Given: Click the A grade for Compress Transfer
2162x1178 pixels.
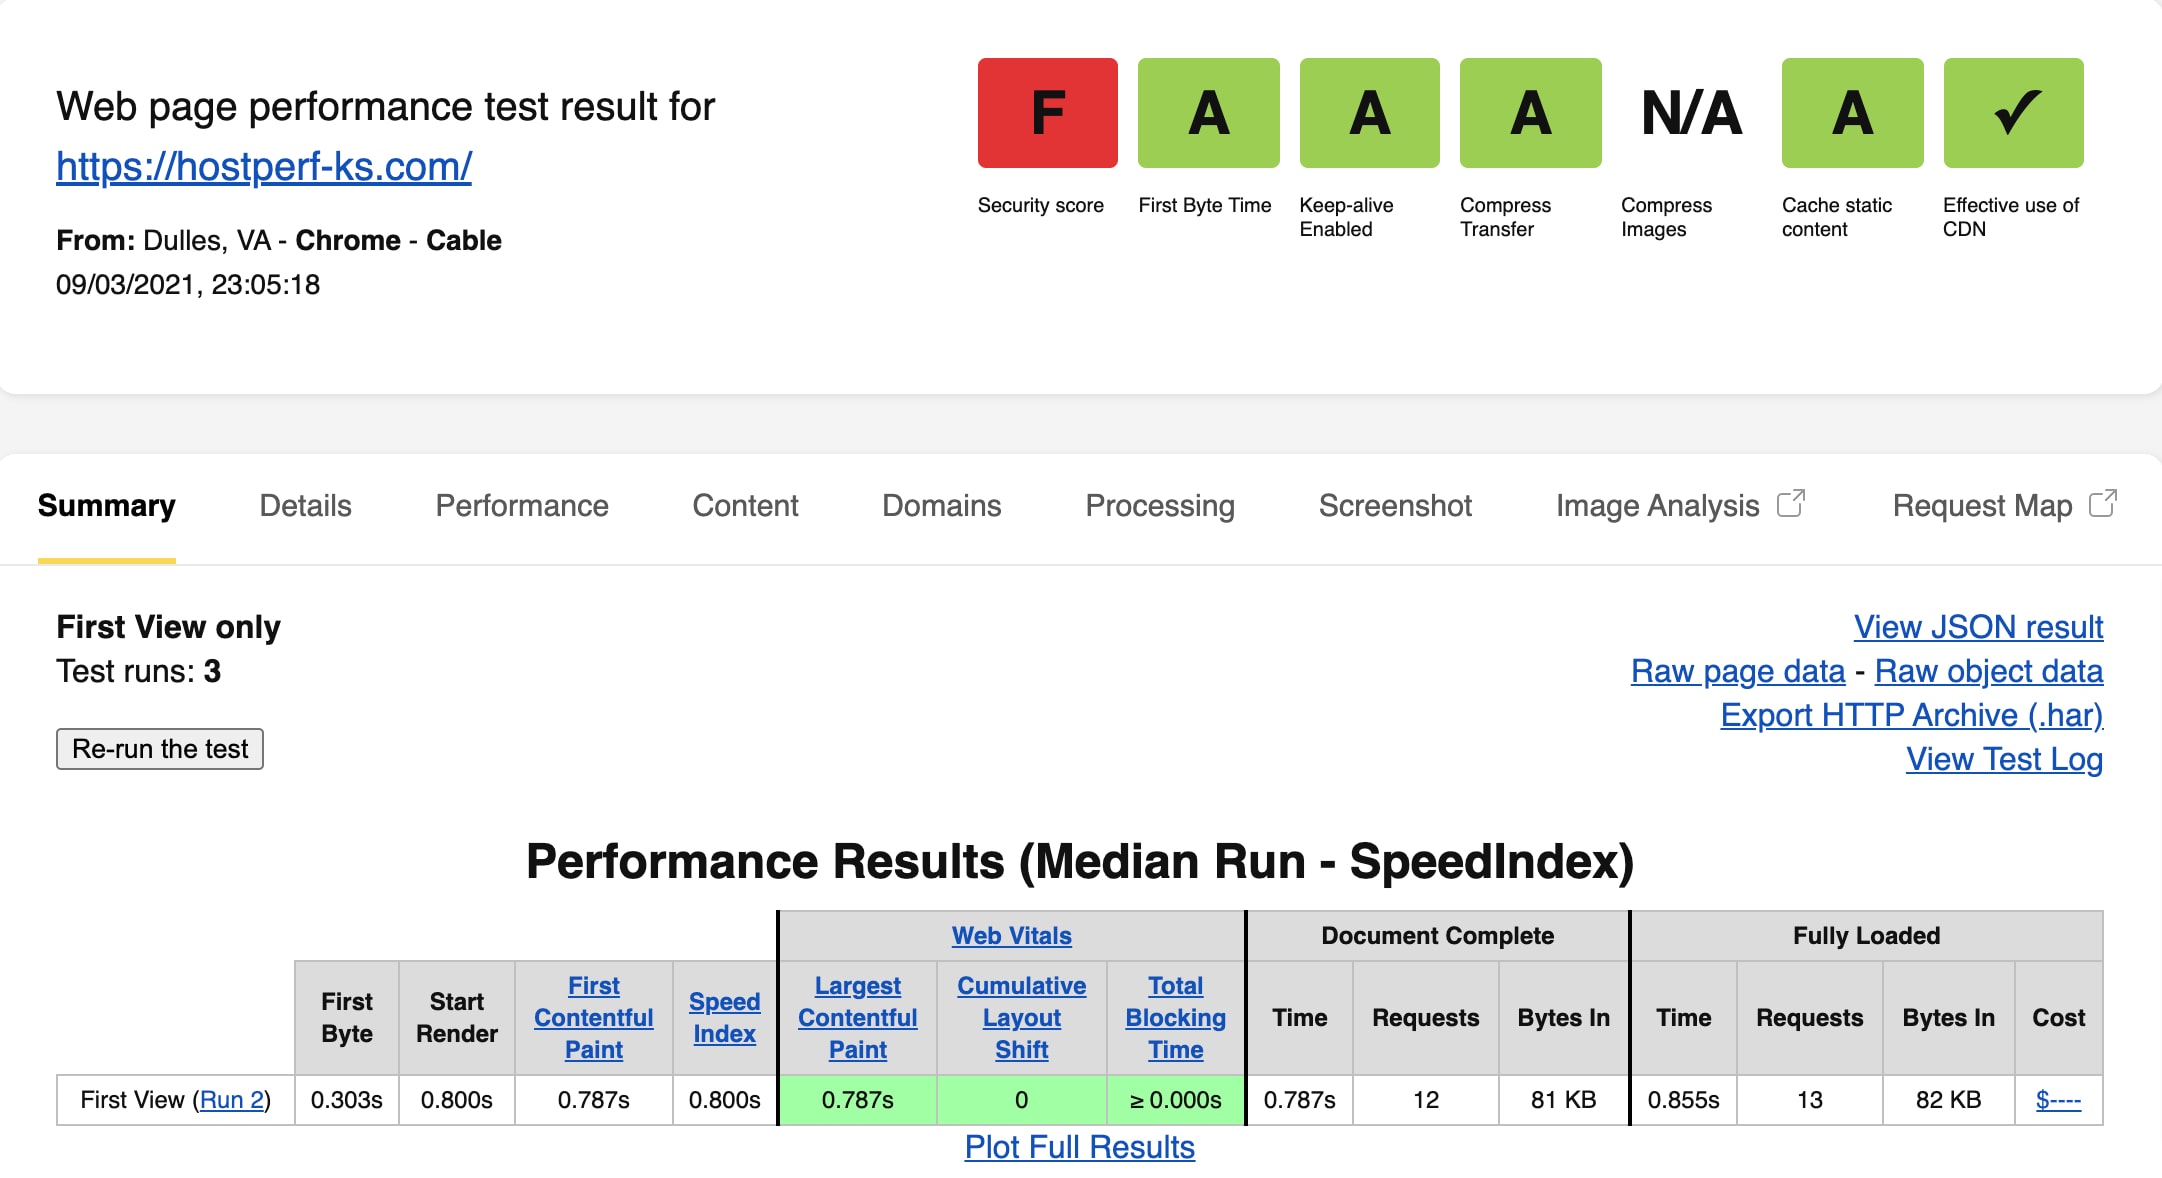Looking at the screenshot, I should 1530,113.
